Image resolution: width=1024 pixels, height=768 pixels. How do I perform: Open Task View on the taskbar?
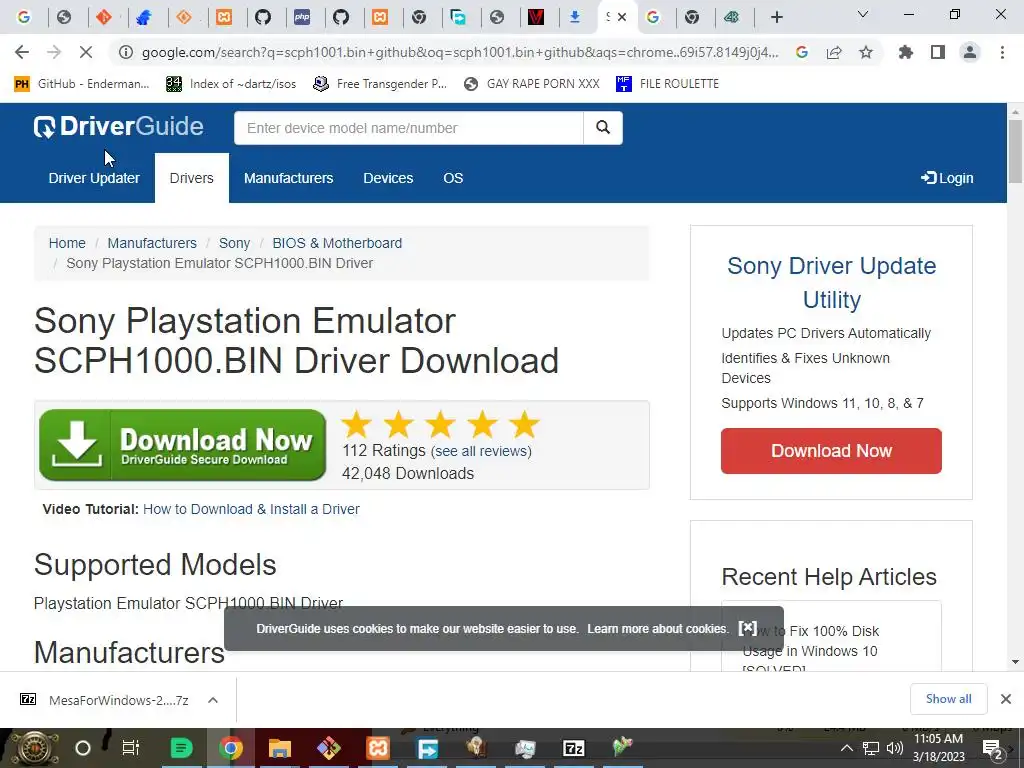131,748
